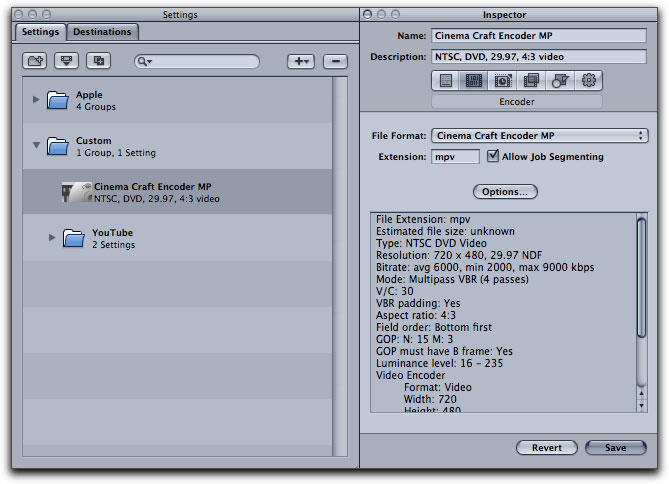
Task: Click the summary text scrollbar thumb
Action: pos(641,277)
